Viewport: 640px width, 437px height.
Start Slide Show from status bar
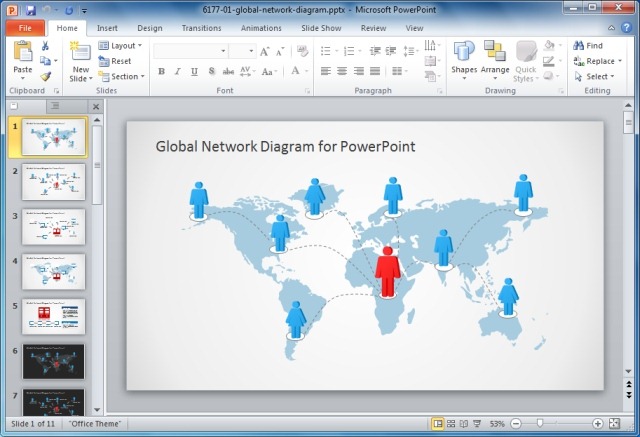(x=477, y=424)
